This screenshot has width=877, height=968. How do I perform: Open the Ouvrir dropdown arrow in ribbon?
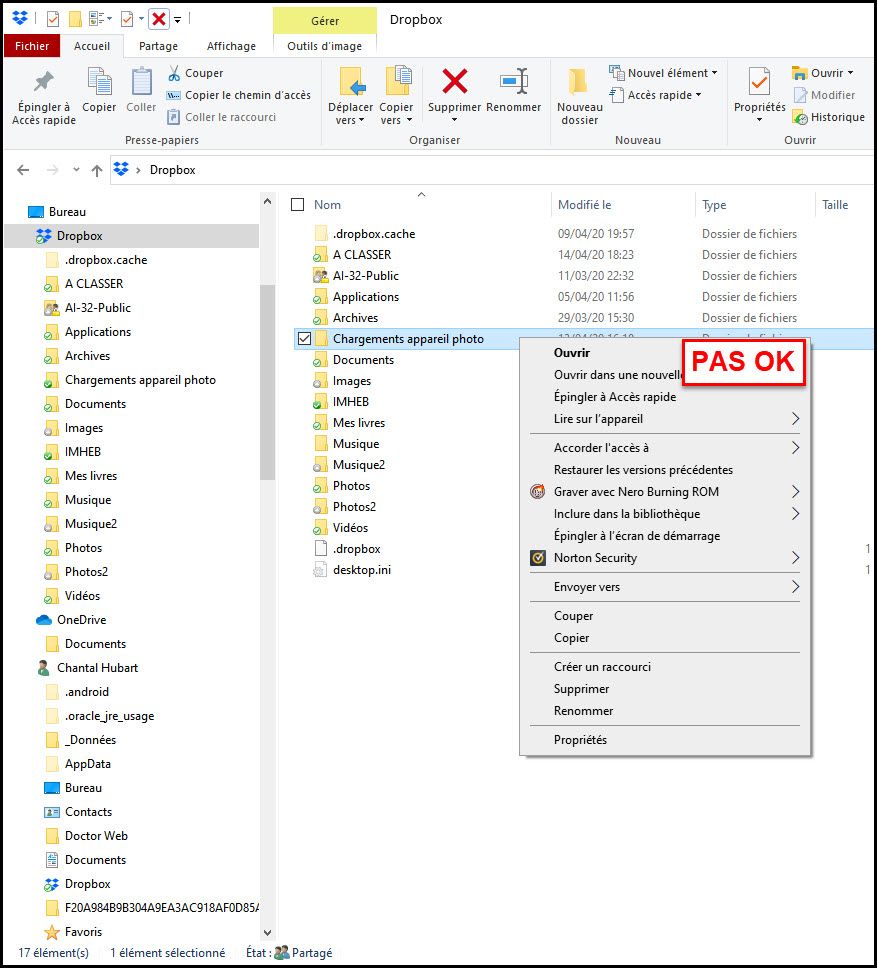pyautogui.click(x=850, y=73)
